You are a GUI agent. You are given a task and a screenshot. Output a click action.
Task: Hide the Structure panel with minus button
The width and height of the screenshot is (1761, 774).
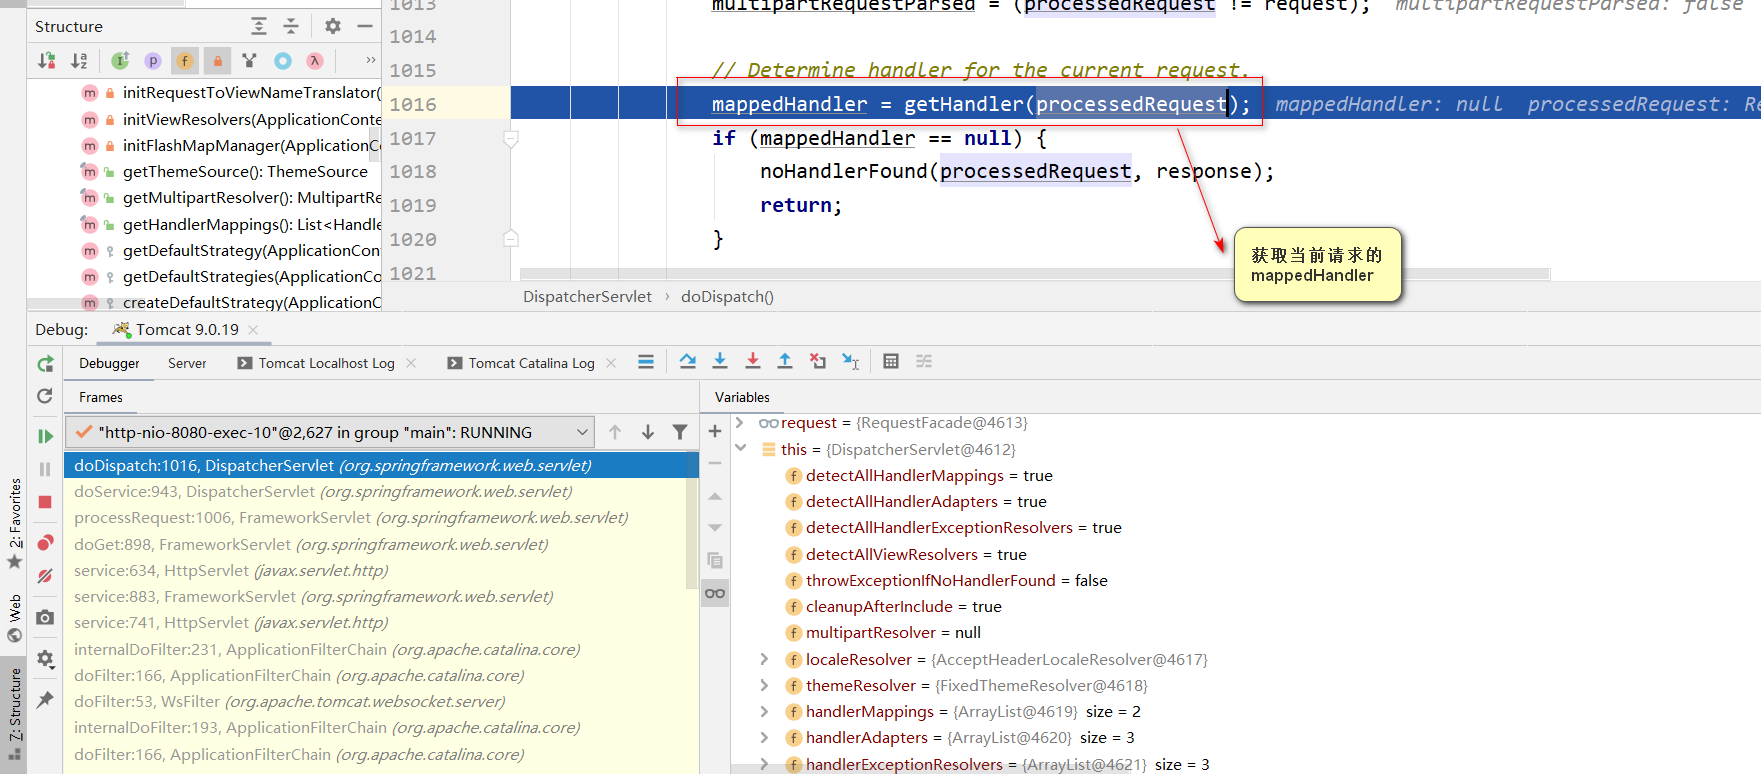(365, 26)
